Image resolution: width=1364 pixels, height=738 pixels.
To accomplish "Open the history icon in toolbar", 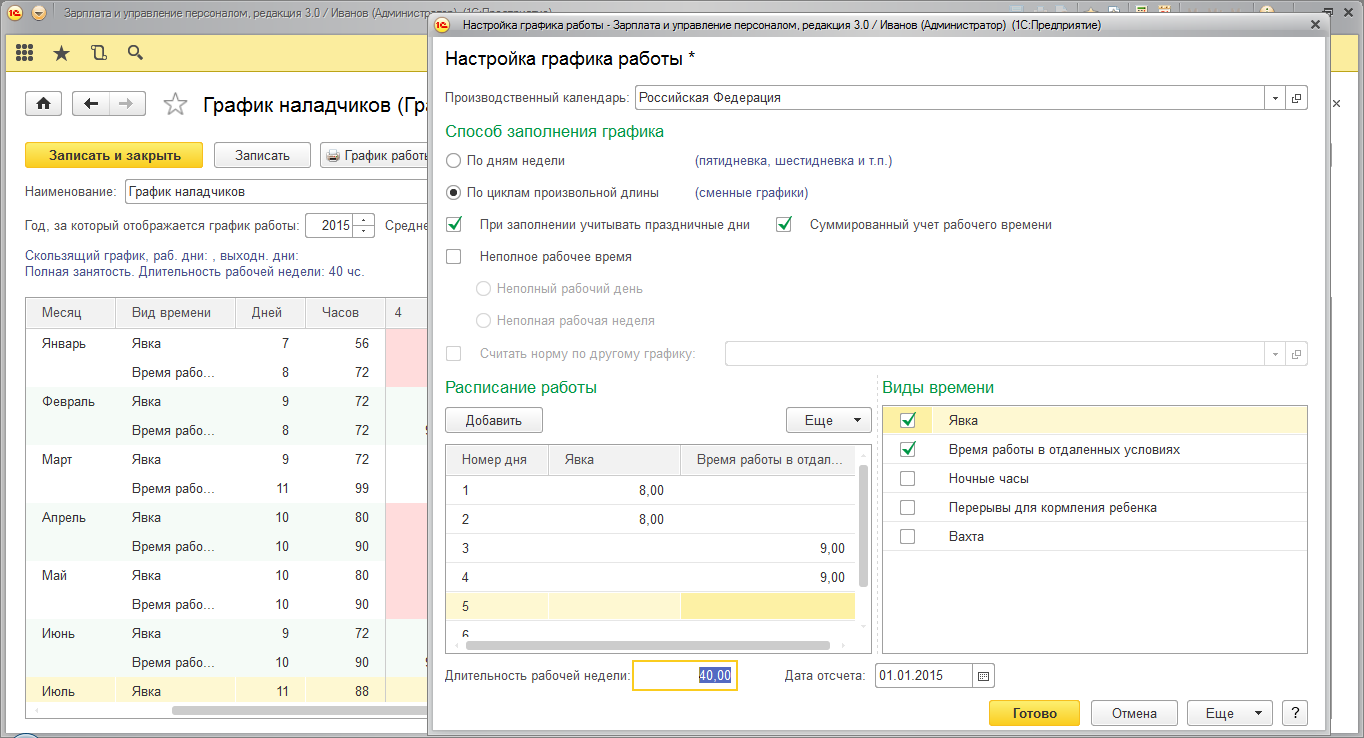I will pyautogui.click(x=98, y=53).
